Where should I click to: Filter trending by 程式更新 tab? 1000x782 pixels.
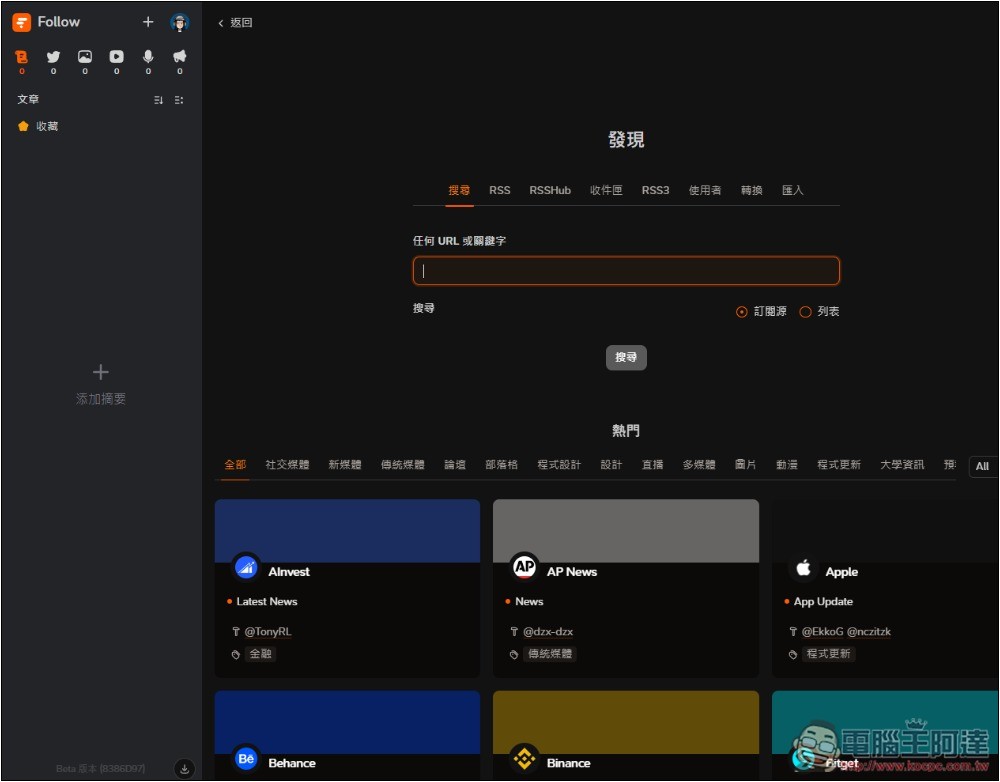[x=839, y=464]
